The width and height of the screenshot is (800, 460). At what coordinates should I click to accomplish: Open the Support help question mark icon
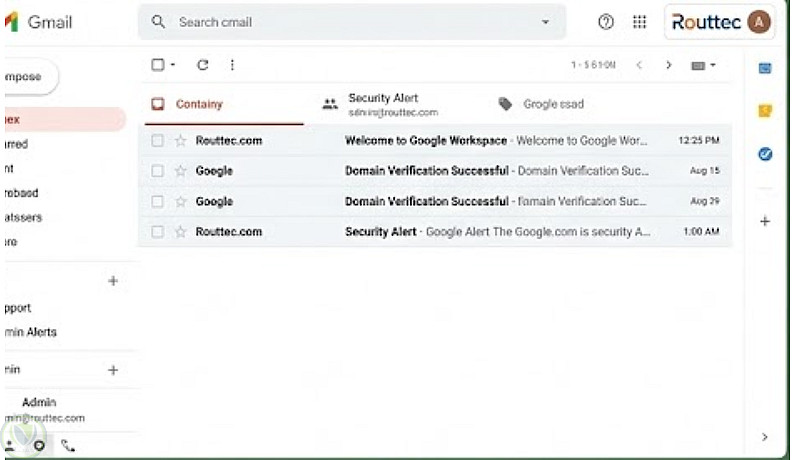coord(606,22)
